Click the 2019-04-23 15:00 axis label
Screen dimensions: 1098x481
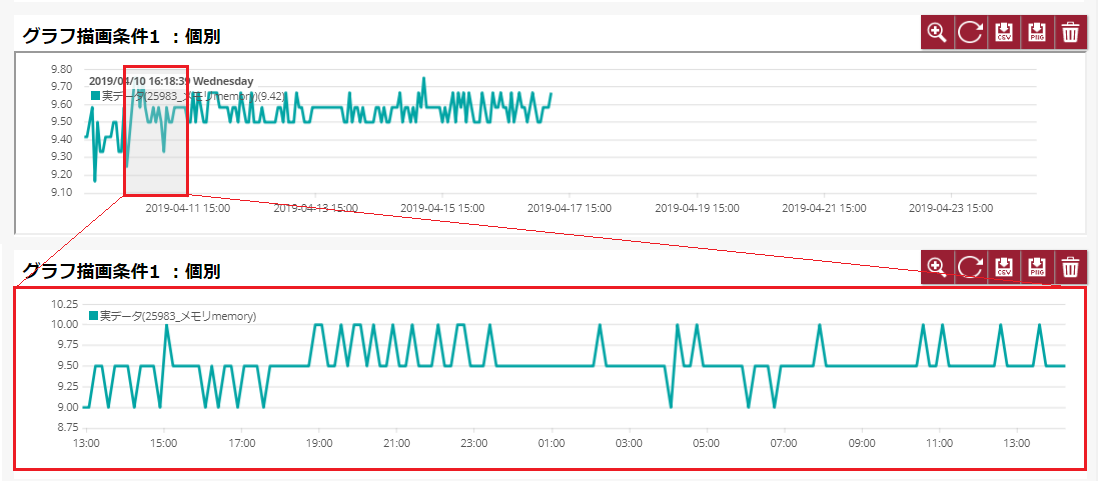click(x=950, y=209)
